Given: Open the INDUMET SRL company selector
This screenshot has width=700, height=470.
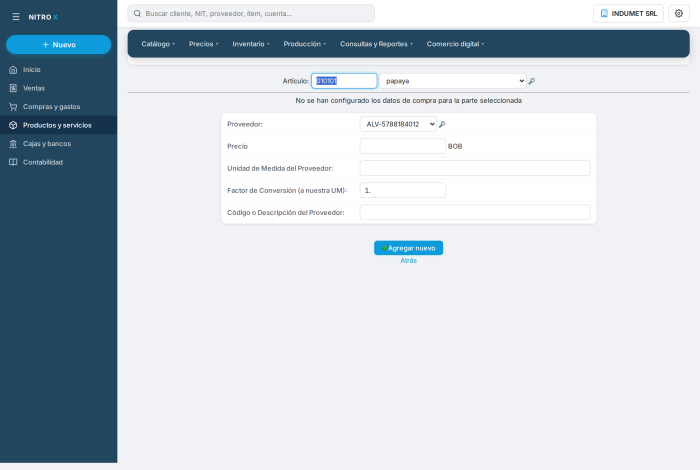Looking at the screenshot, I should click(628, 13).
